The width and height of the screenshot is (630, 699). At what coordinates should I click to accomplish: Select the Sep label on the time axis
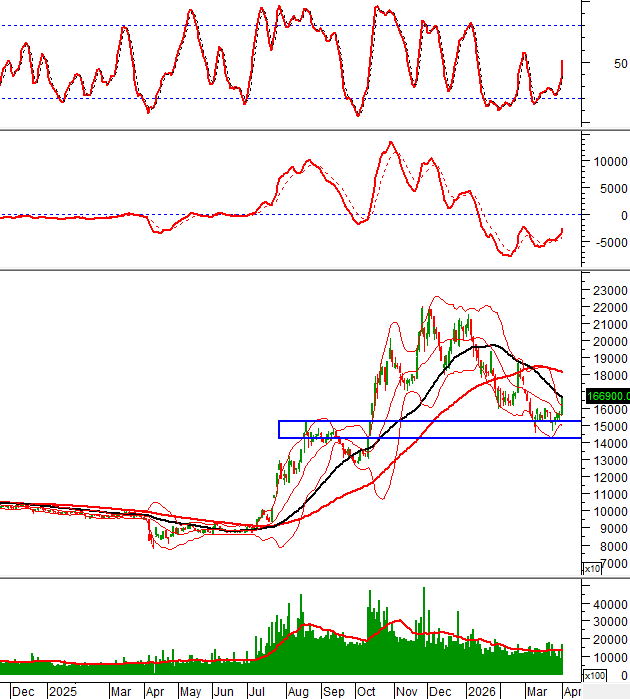pos(333,691)
